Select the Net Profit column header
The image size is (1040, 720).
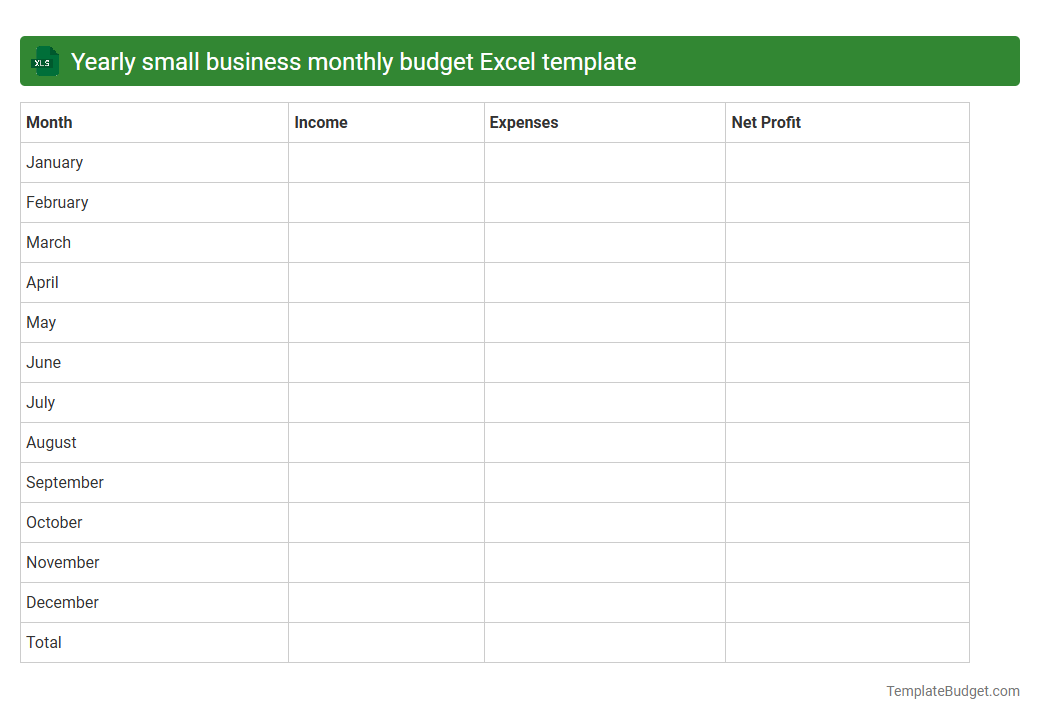(766, 122)
